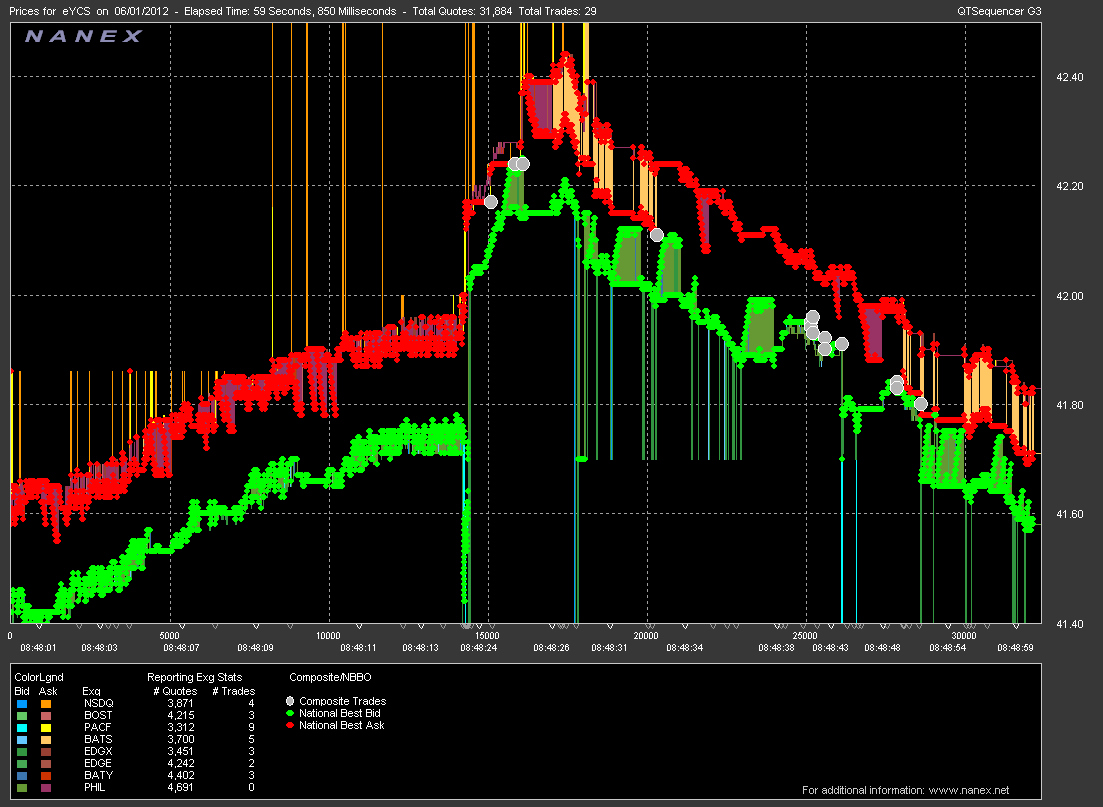Select the BOST bid color swatch
The height and width of the screenshot is (807, 1103).
pos(22,716)
